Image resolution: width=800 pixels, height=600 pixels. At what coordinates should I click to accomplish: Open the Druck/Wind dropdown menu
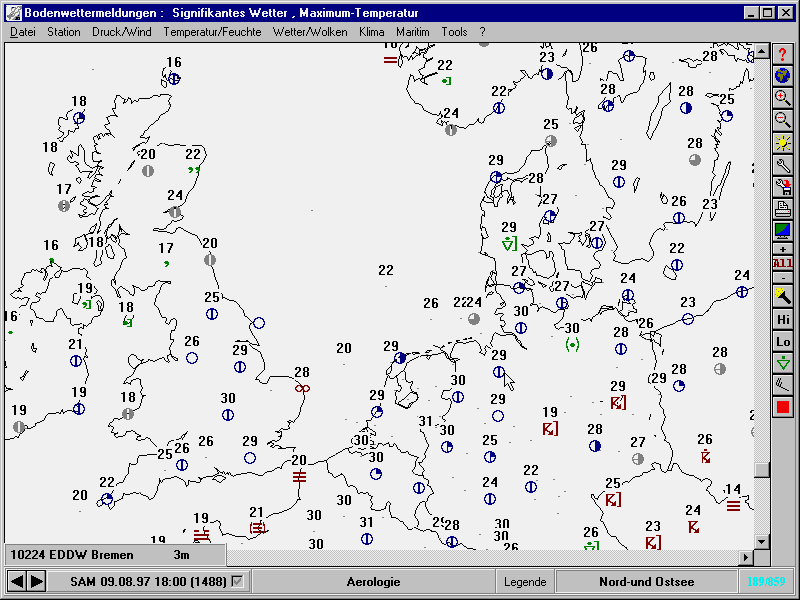pyautogui.click(x=122, y=32)
